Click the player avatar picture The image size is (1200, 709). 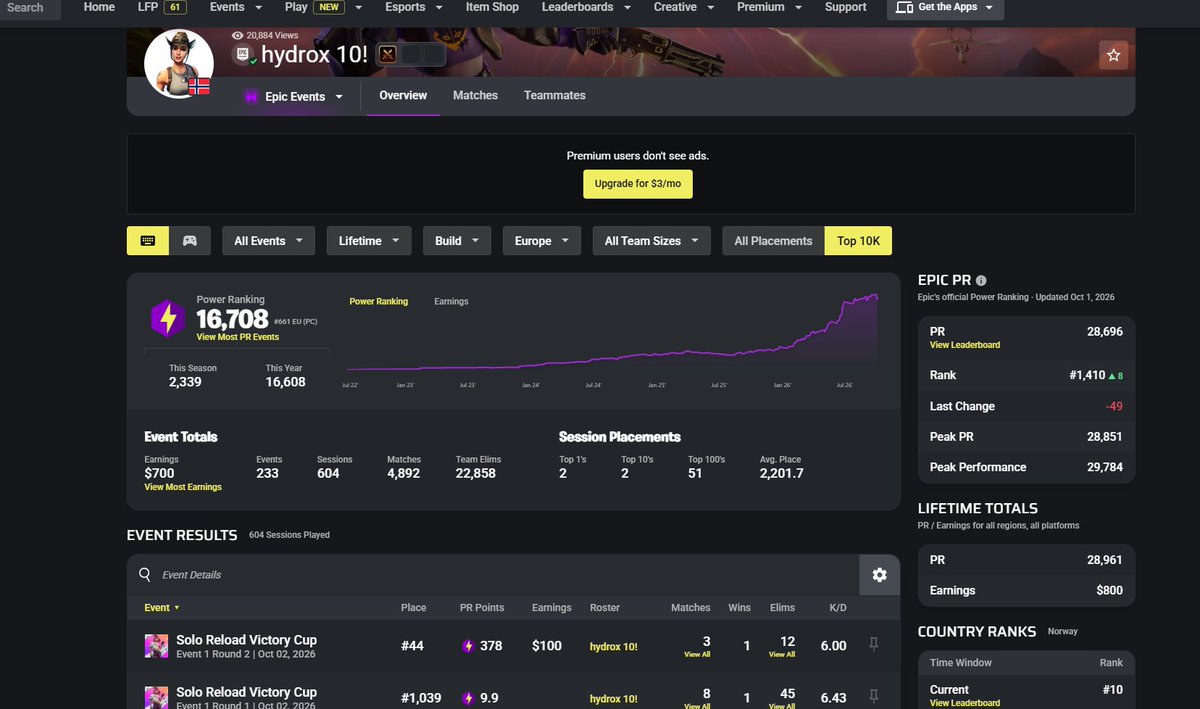pos(179,63)
